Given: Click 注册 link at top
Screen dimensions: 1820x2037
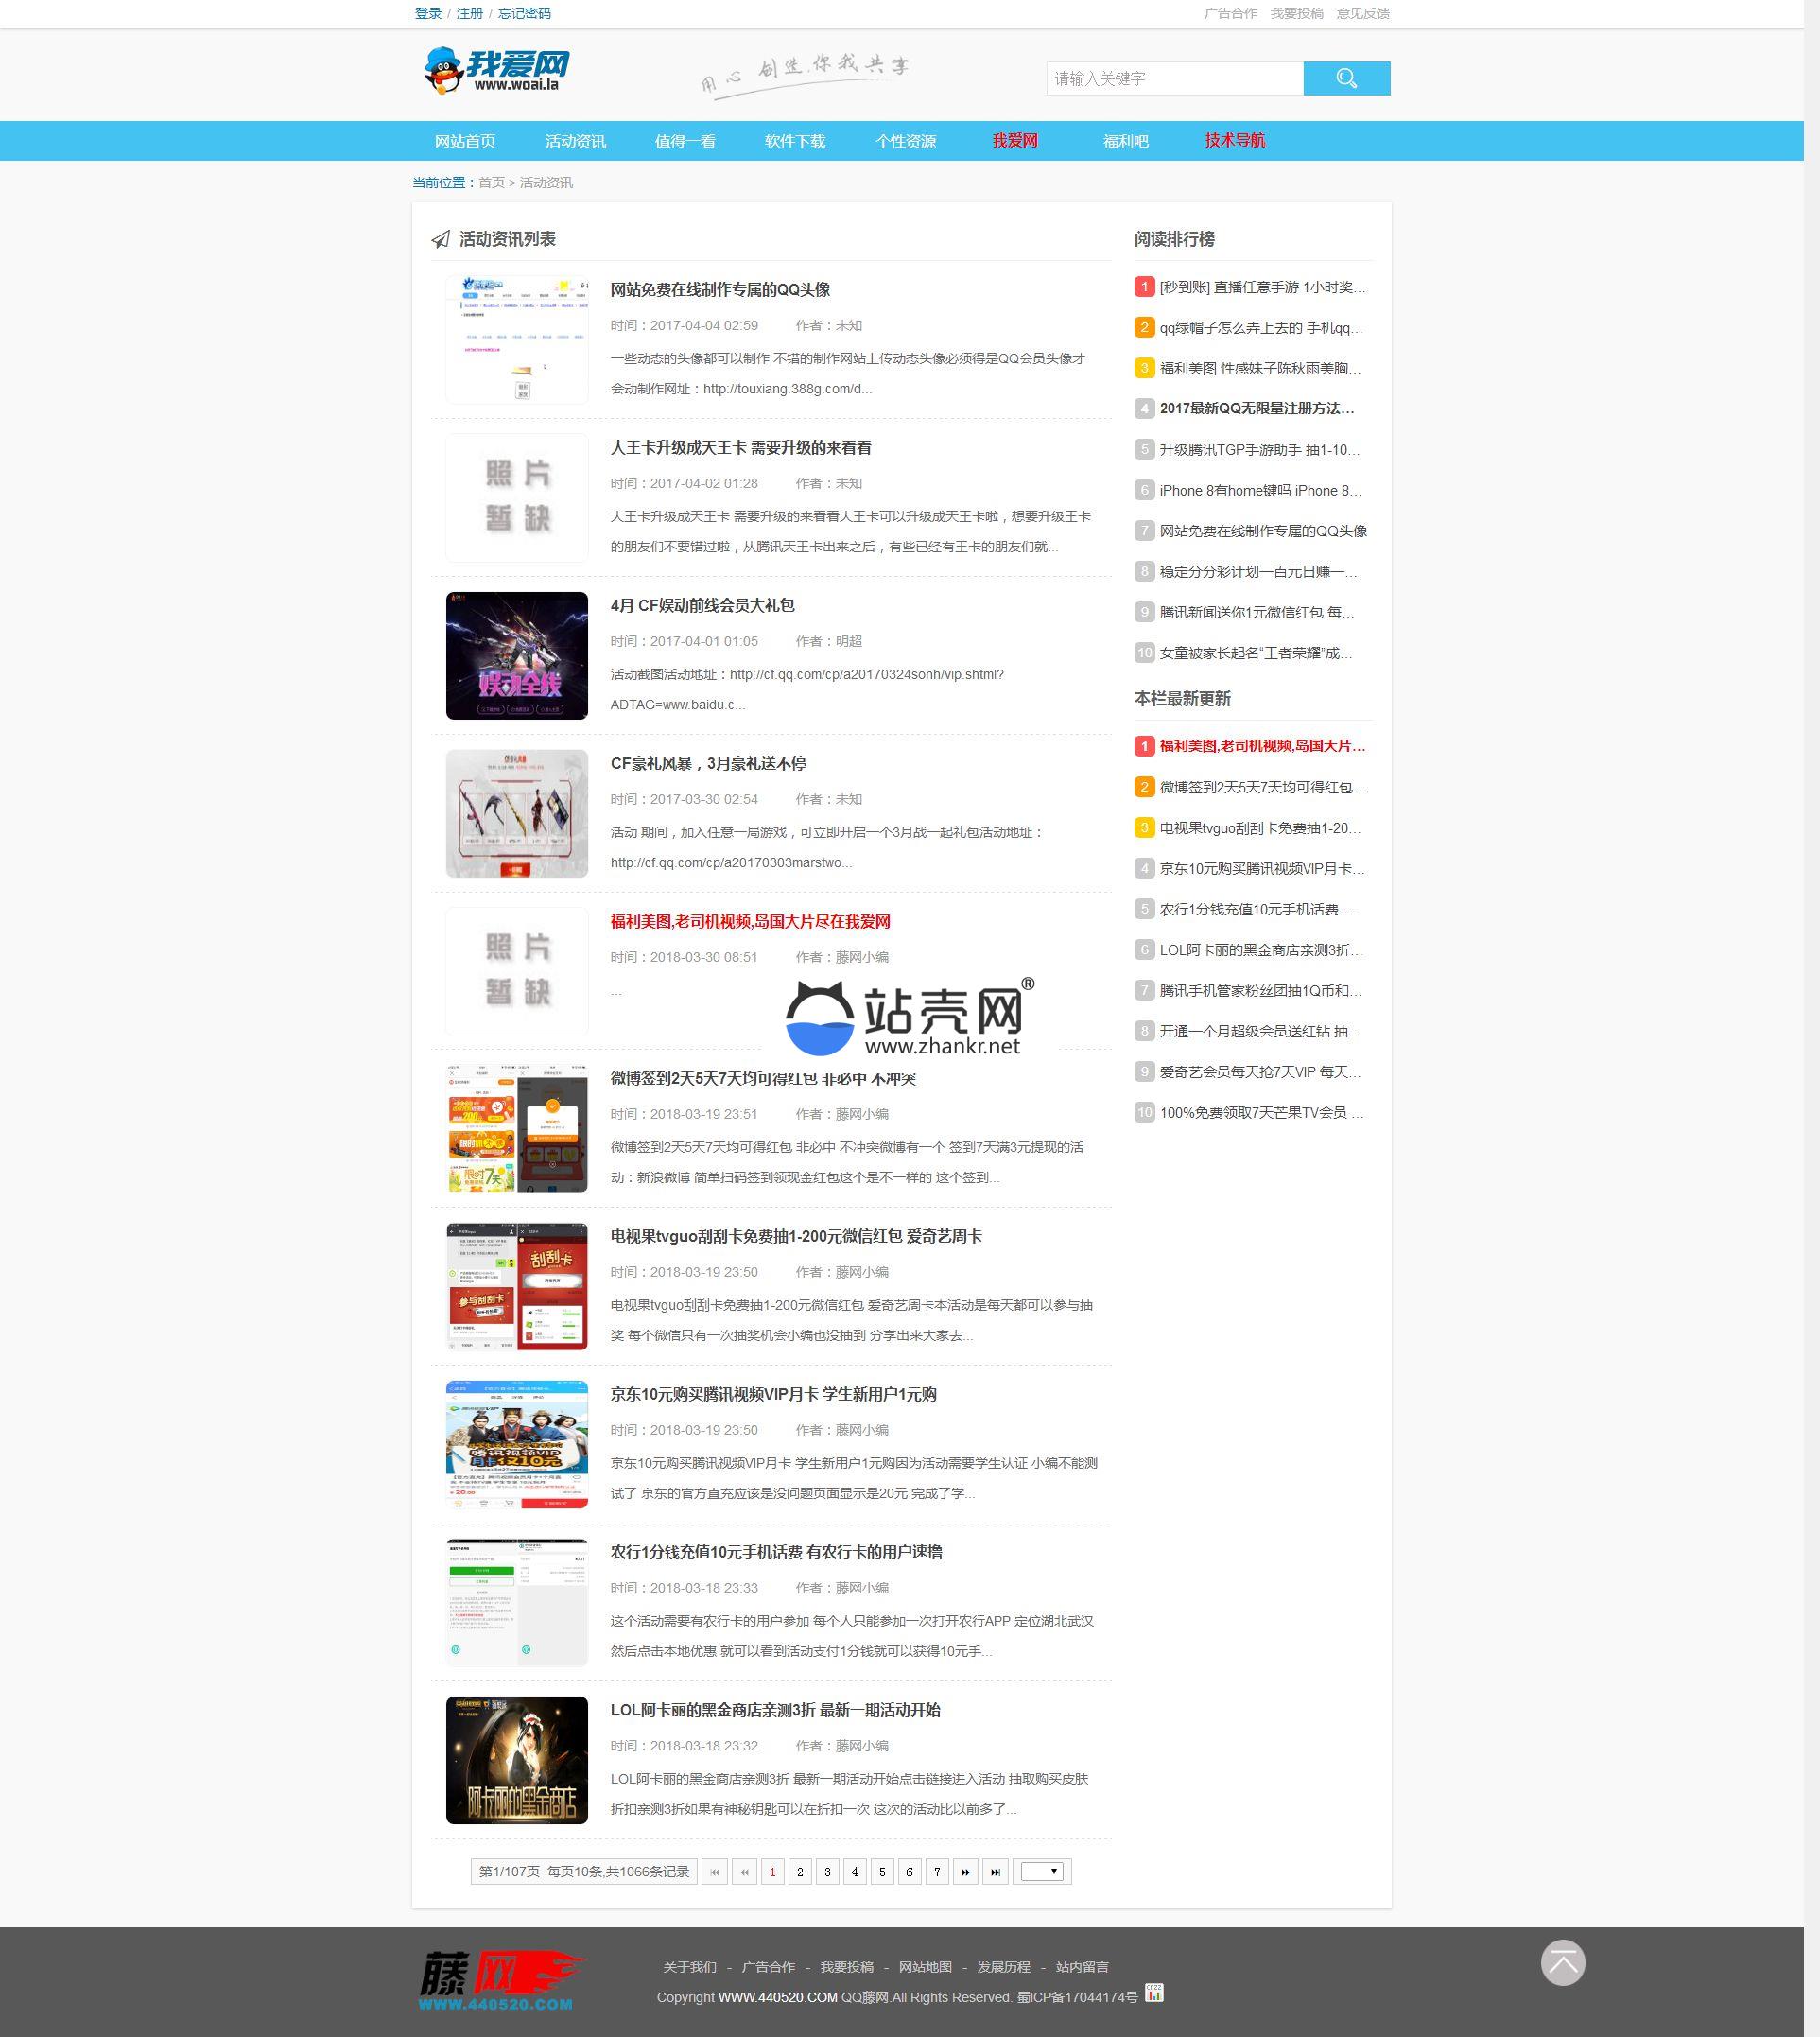Looking at the screenshot, I should [469, 13].
